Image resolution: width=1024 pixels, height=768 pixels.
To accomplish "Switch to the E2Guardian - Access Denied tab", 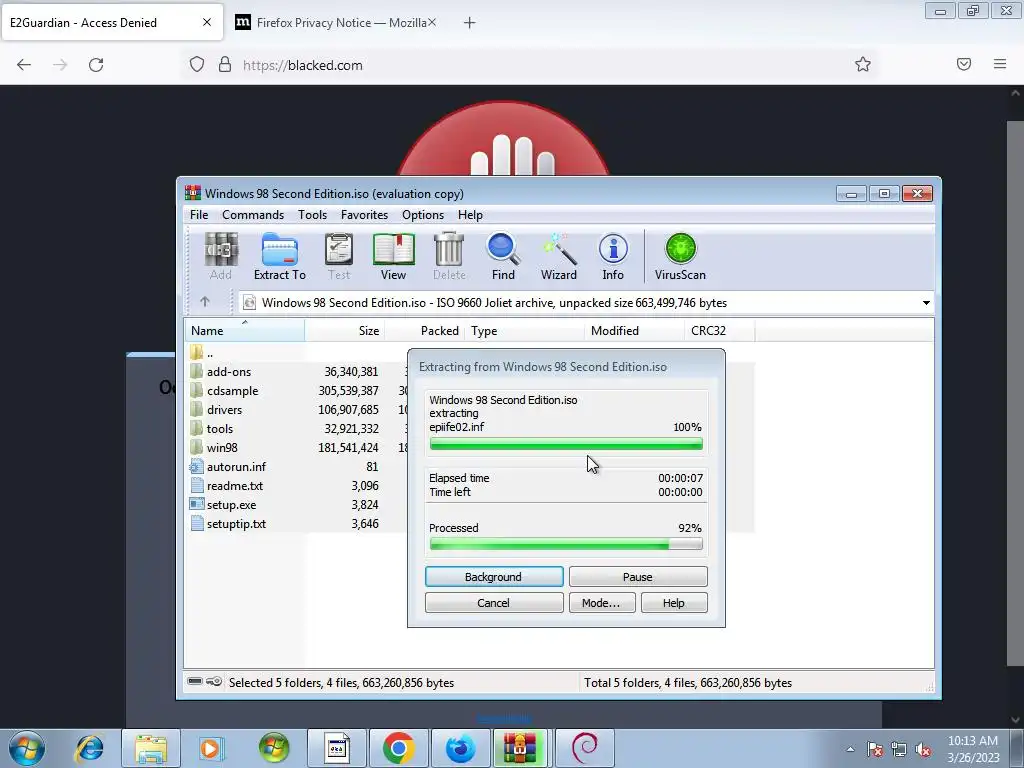I will 112,23.
